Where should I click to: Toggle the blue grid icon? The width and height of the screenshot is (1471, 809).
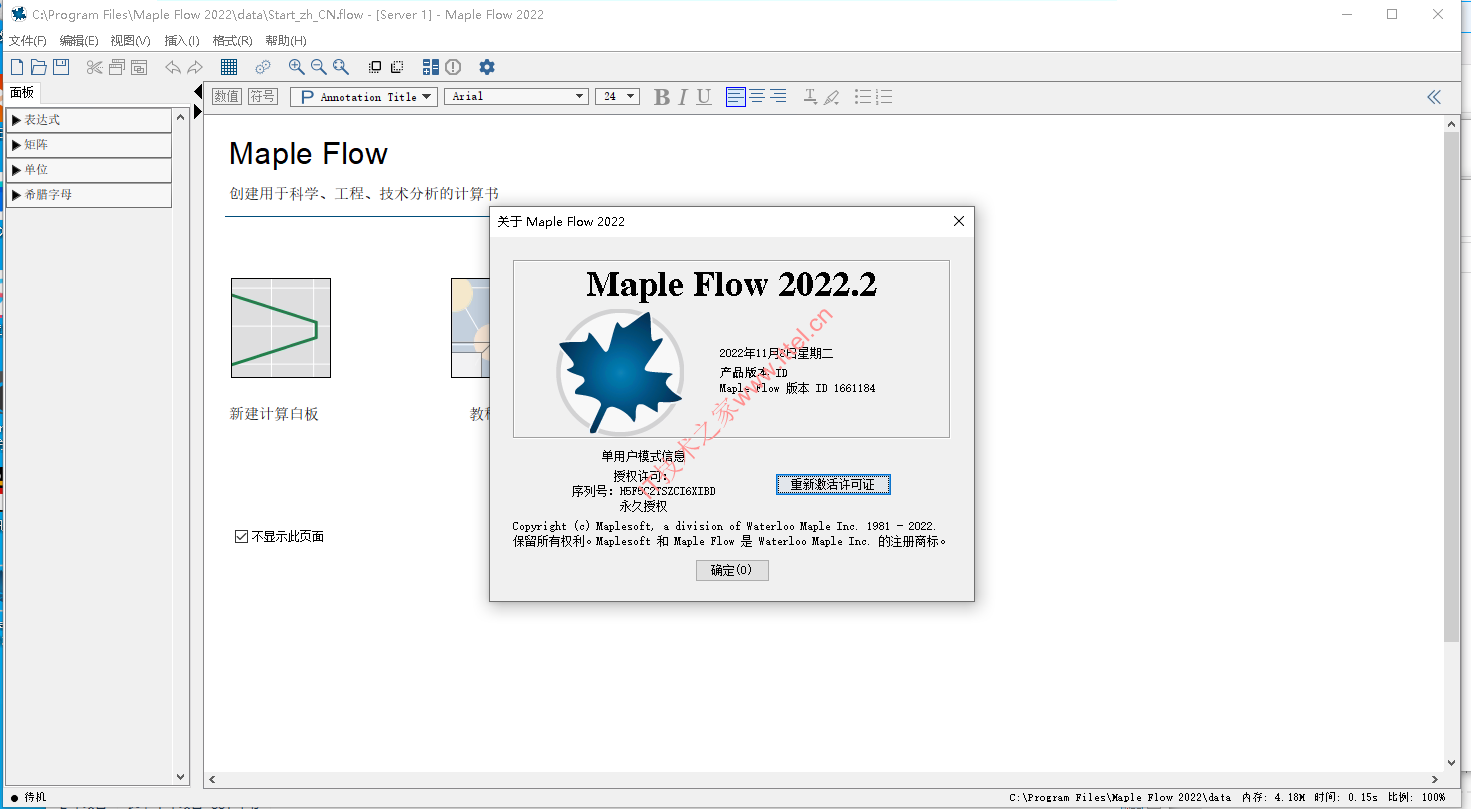pyautogui.click(x=229, y=67)
